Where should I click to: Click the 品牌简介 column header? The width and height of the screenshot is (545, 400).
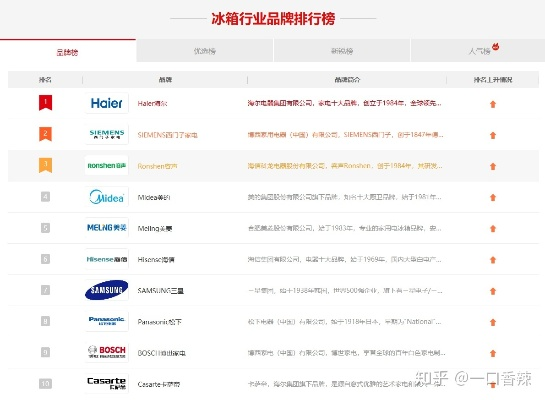[347, 80]
